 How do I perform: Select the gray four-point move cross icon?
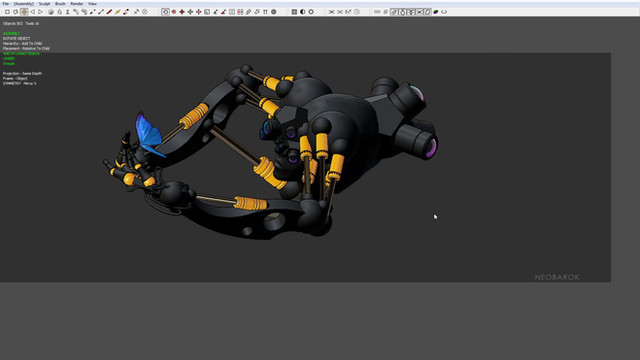tap(190, 12)
